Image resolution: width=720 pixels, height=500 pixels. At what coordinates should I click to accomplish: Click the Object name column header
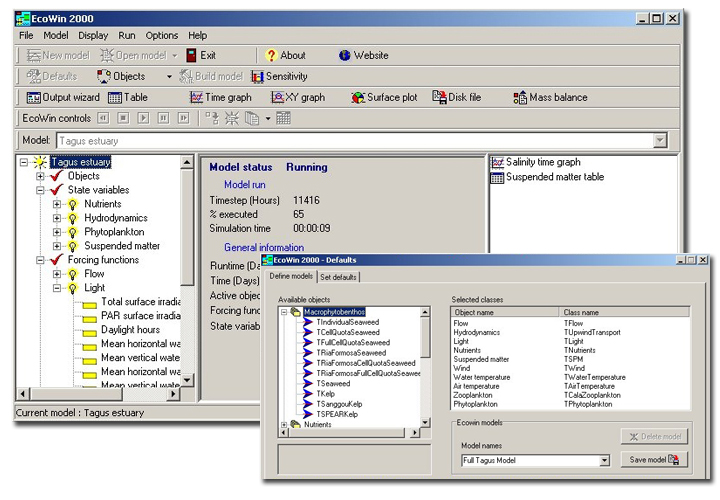pyautogui.click(x=505, y=312)
